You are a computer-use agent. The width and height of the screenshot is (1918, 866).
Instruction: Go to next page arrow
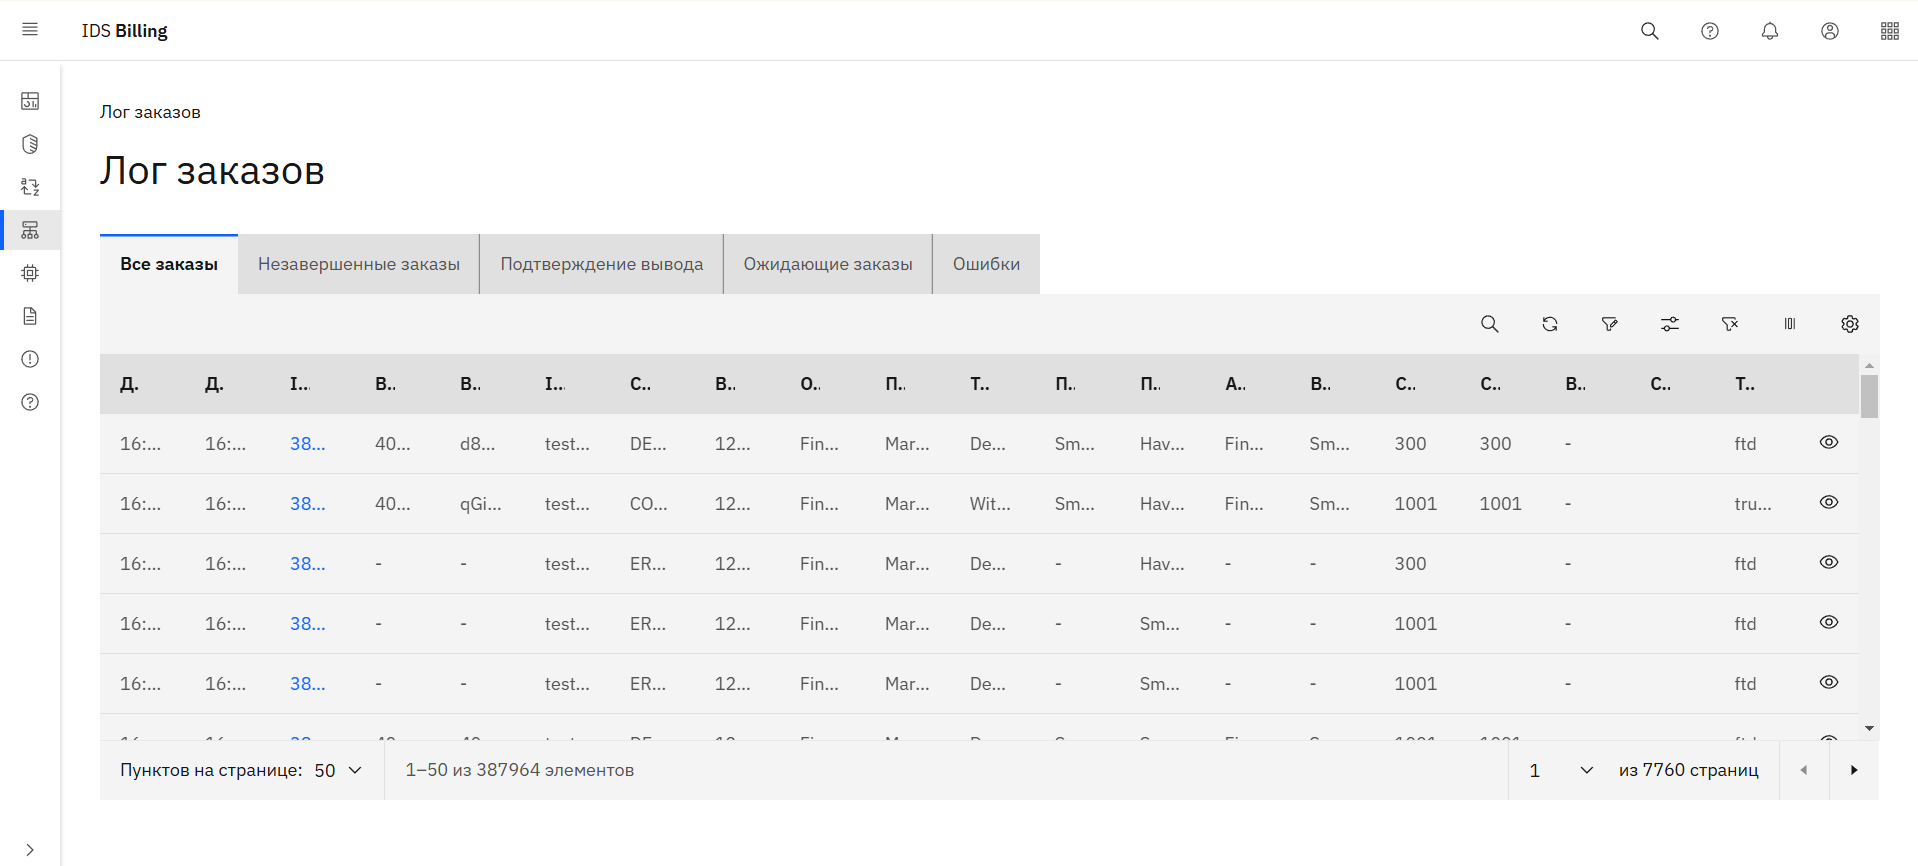[1853, 770]
